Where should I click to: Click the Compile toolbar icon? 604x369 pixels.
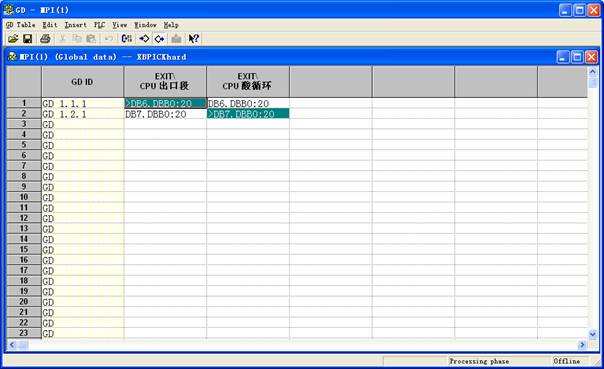(x=127, y=39)
